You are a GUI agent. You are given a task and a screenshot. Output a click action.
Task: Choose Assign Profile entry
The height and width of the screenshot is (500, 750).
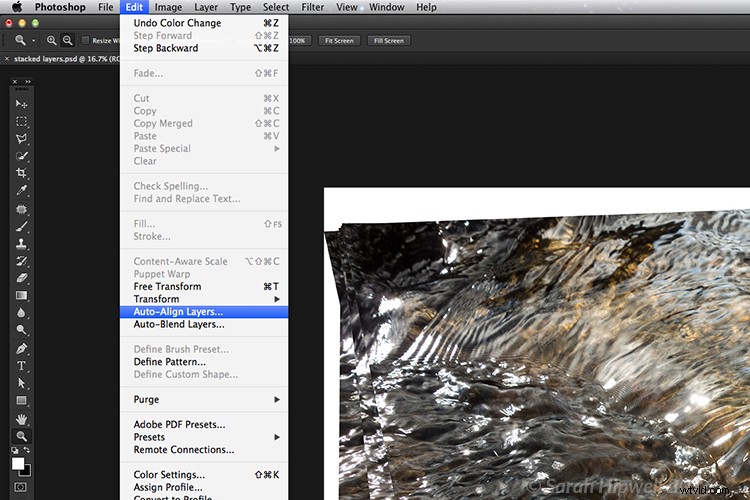coord(204,487)
